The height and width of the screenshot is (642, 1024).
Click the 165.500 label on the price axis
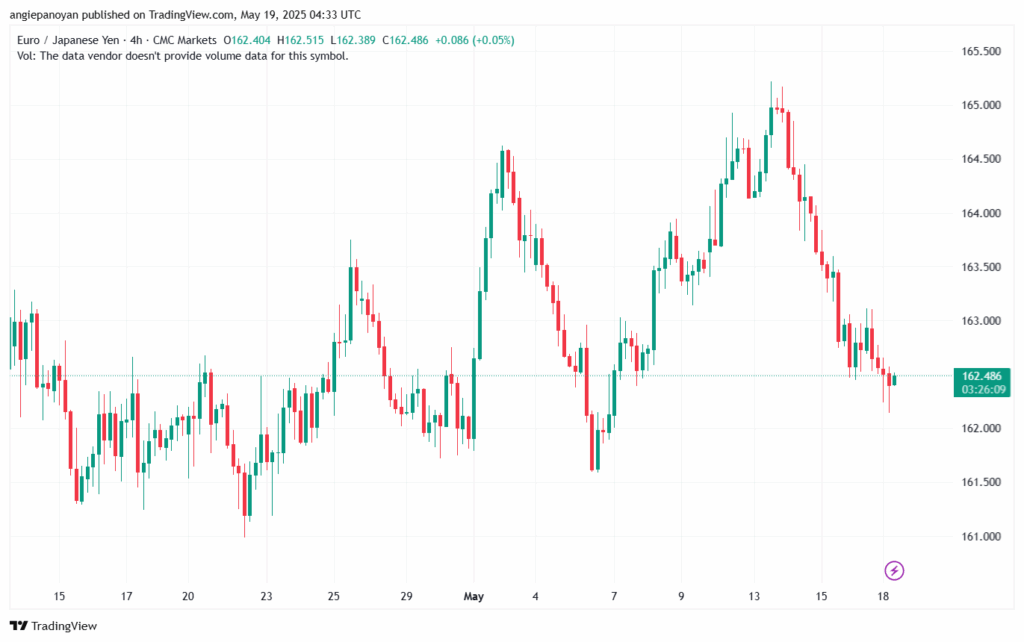click(x=979, y=51)
